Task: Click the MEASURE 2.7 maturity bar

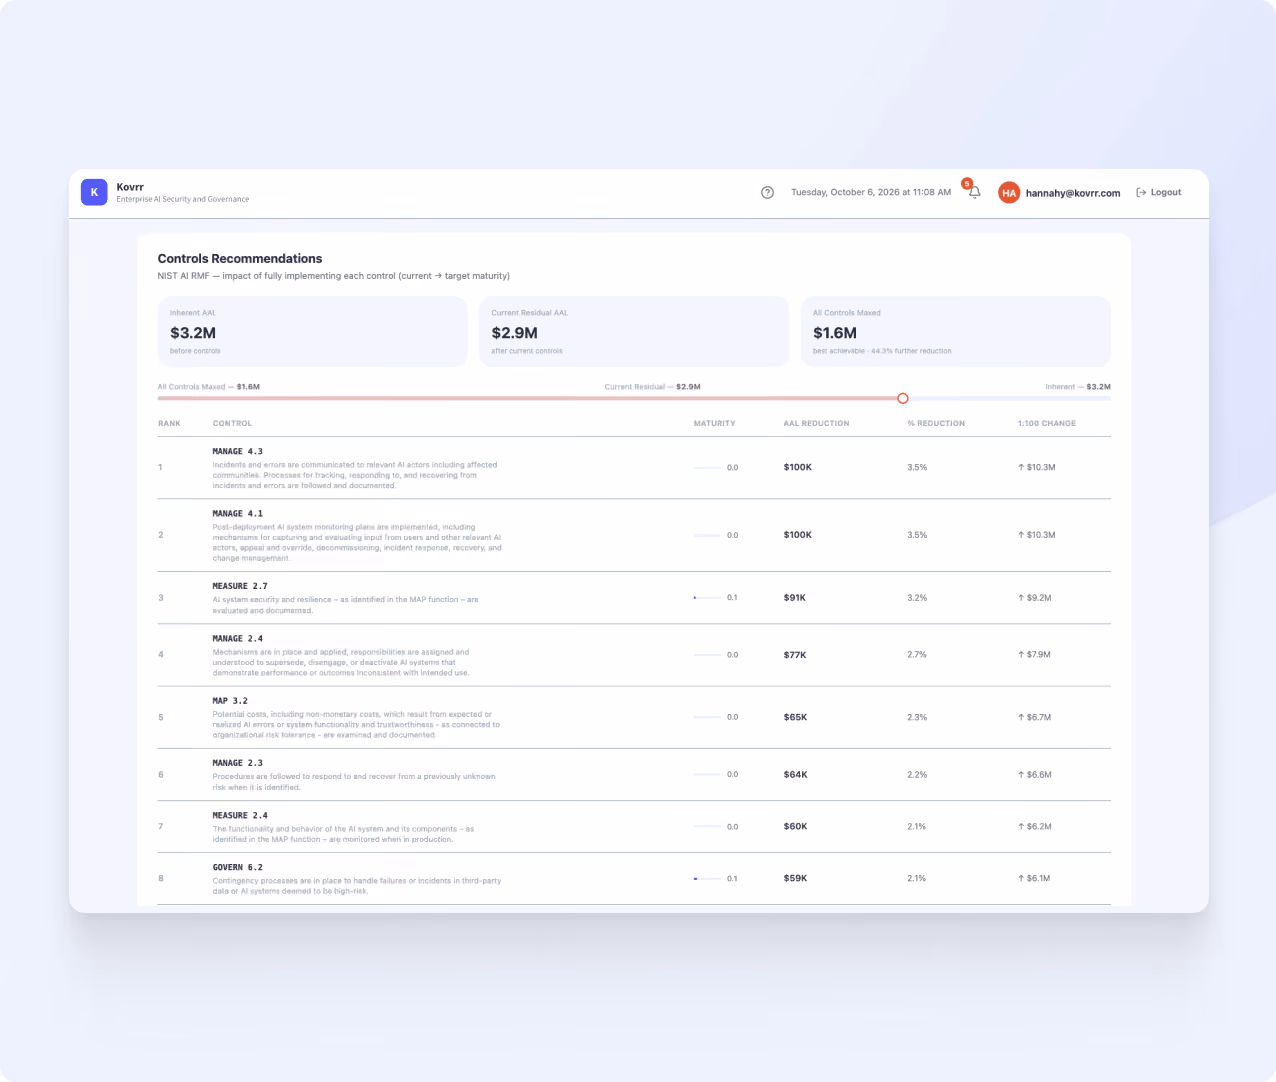Action: [707, 598]
